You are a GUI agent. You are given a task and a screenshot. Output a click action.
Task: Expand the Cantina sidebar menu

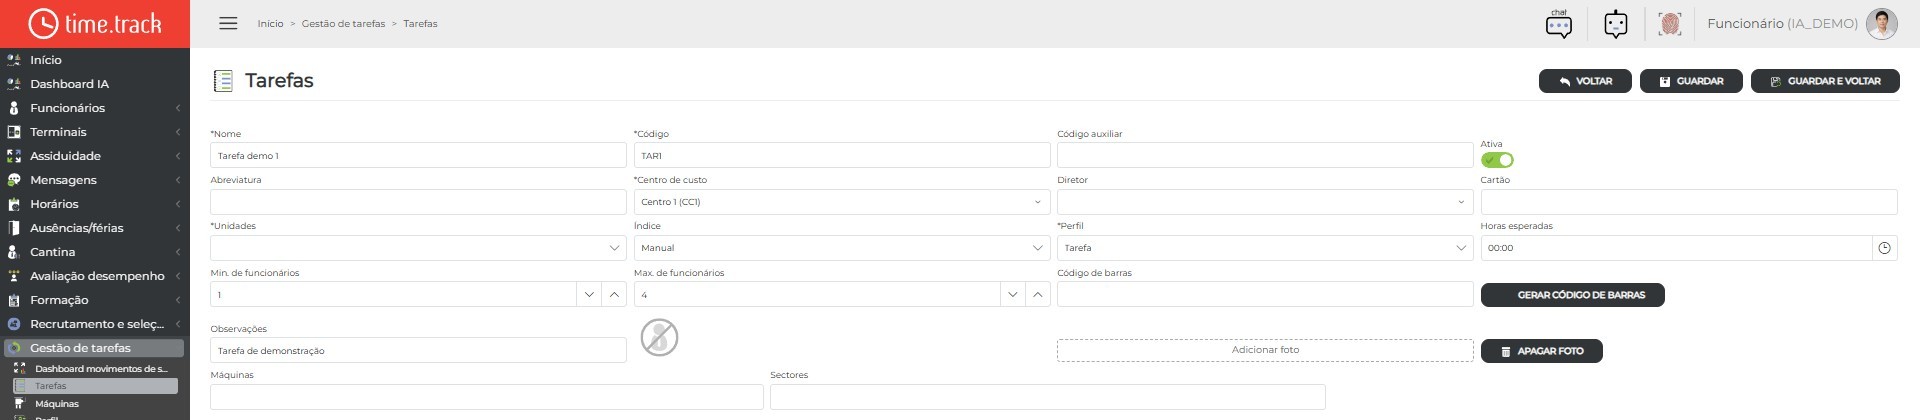coord(94,252)
